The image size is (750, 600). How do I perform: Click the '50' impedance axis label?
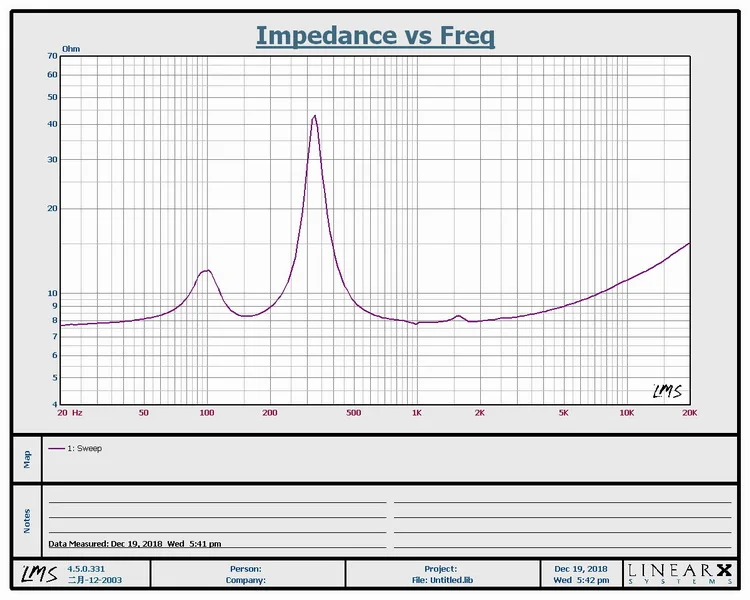52,97
